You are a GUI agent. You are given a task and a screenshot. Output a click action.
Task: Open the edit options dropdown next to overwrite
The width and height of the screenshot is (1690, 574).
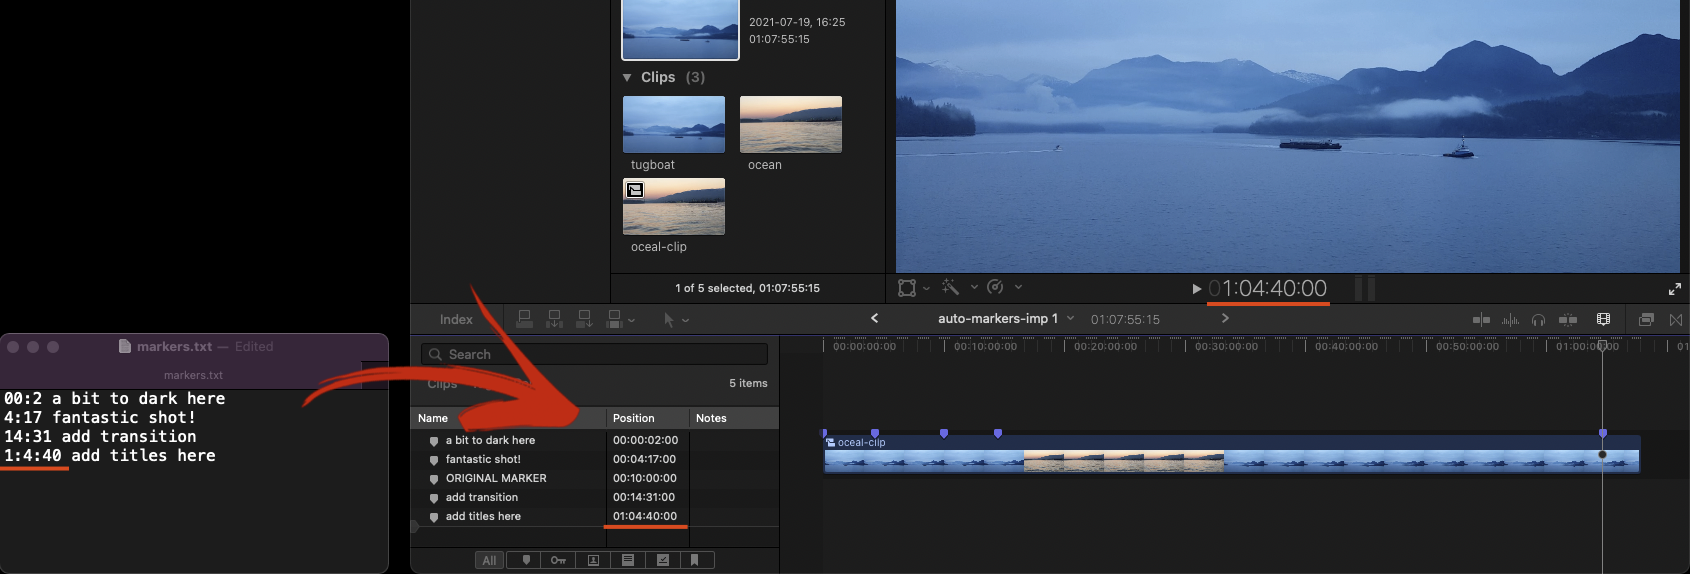coord(632,321)
